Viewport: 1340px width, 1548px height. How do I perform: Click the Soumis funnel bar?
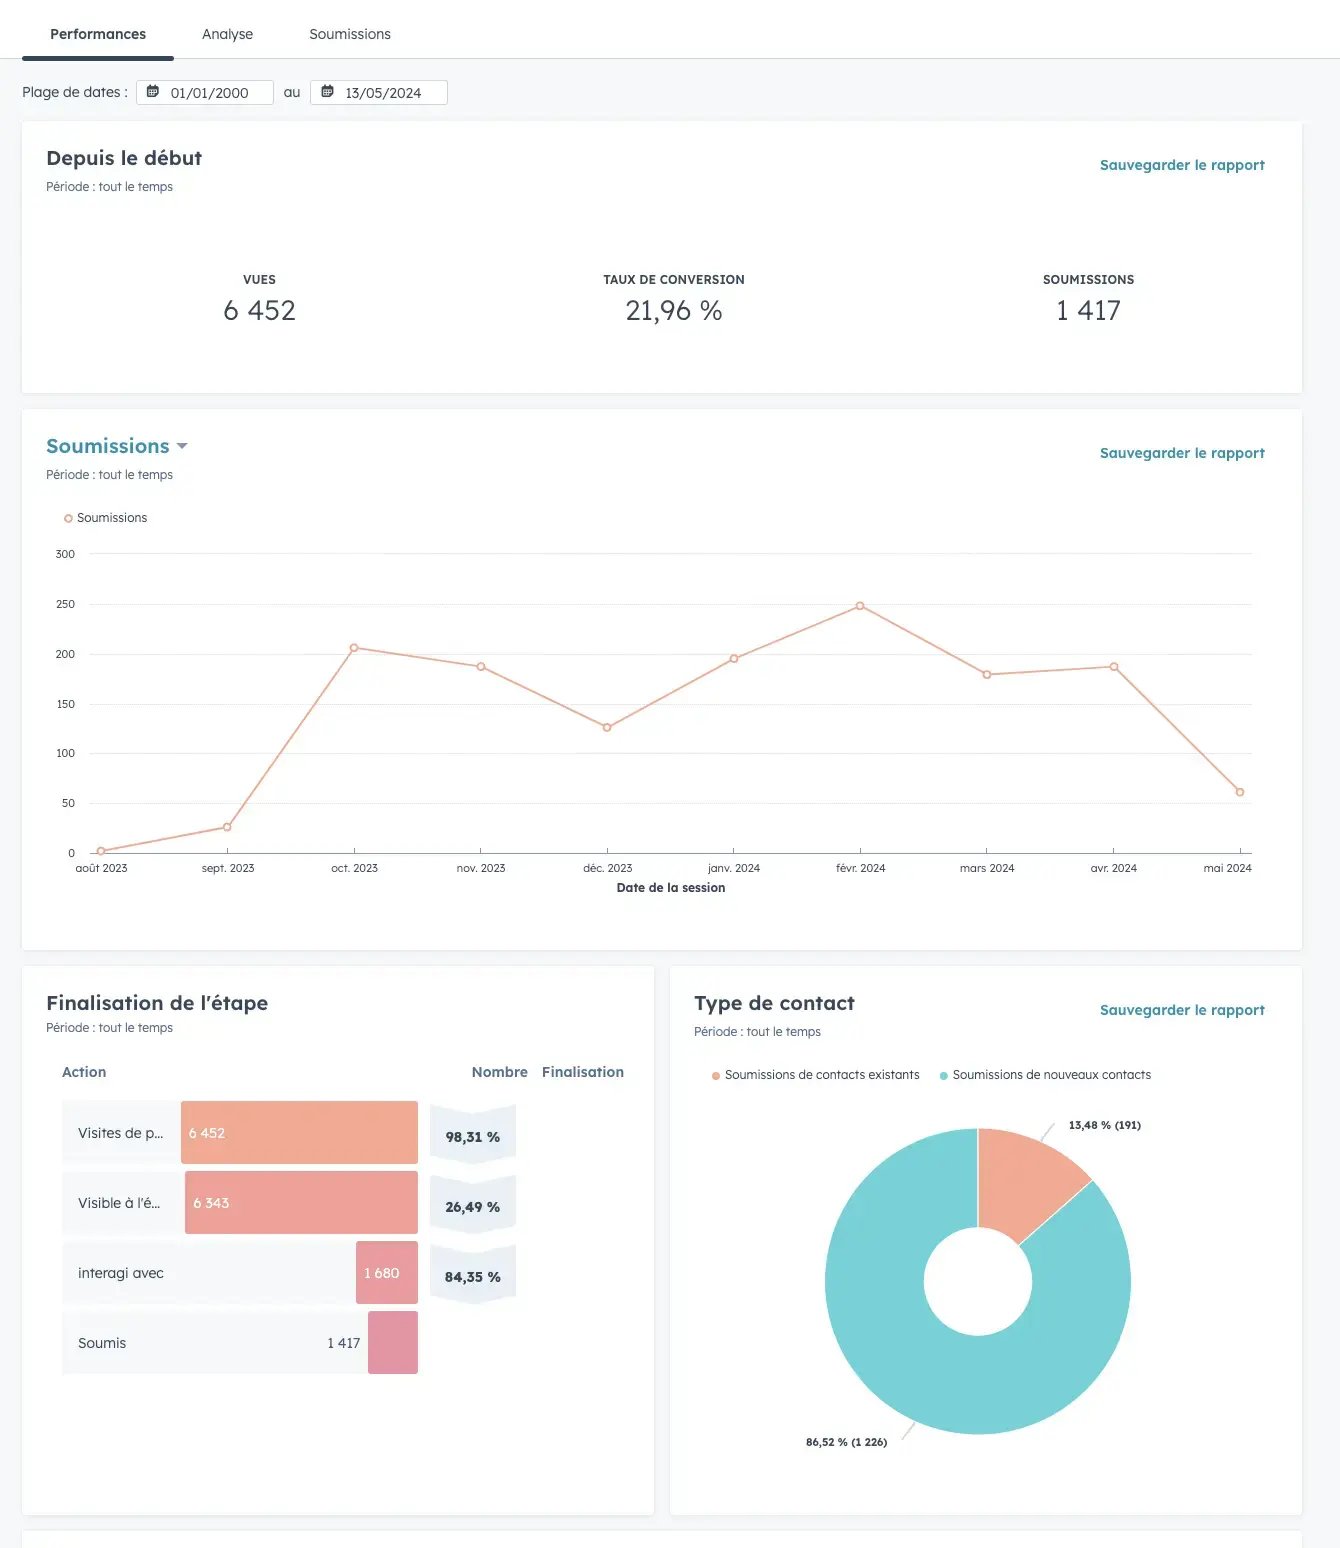point(393,1342)
